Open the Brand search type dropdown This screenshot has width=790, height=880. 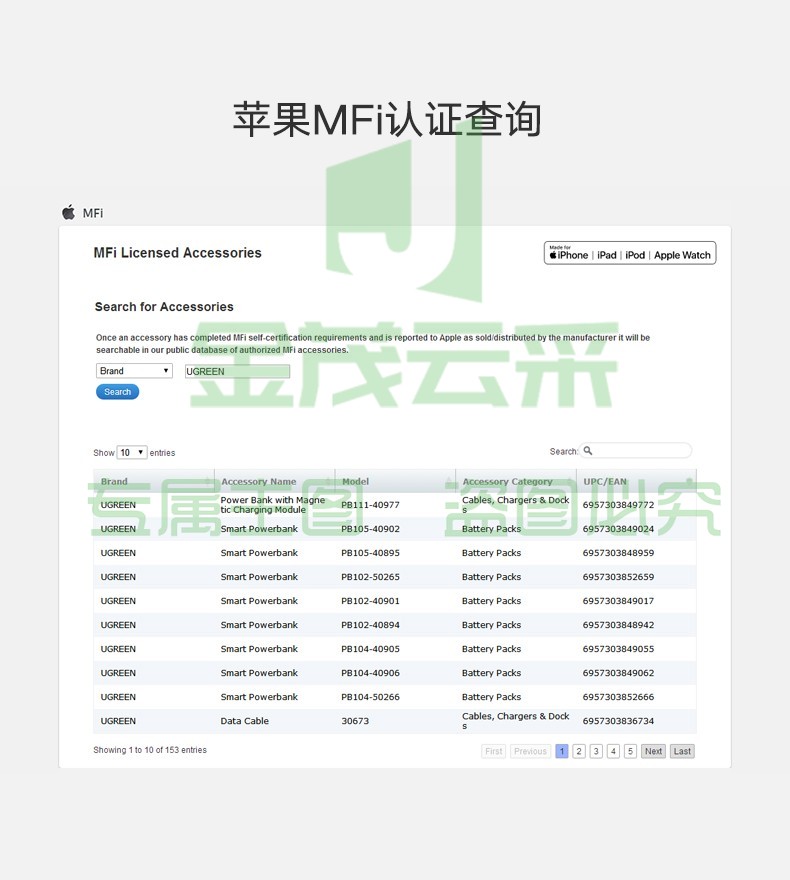pos(134,371)
